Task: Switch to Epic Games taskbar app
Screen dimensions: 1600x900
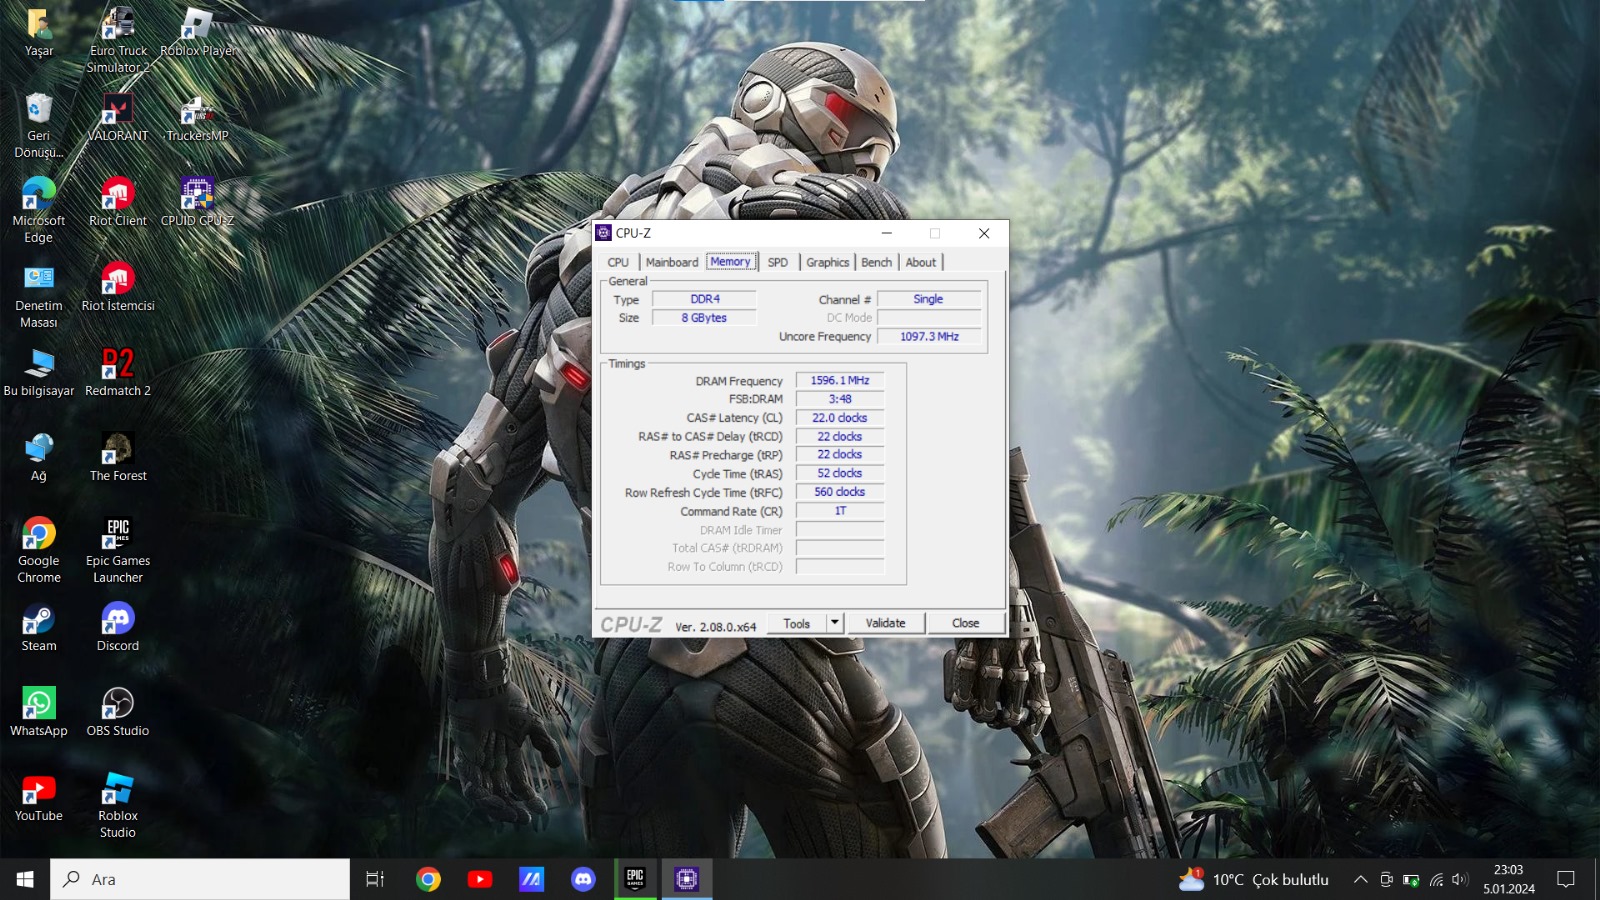Action: click(x=635, y=879)
